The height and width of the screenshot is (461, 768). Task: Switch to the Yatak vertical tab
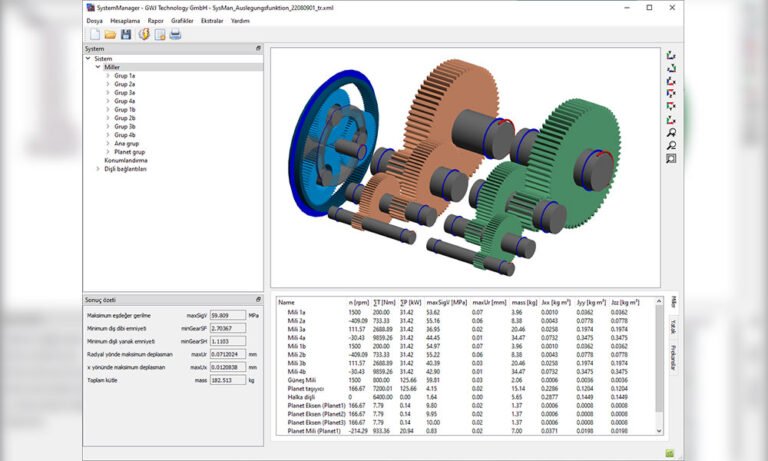pos(673,327)
